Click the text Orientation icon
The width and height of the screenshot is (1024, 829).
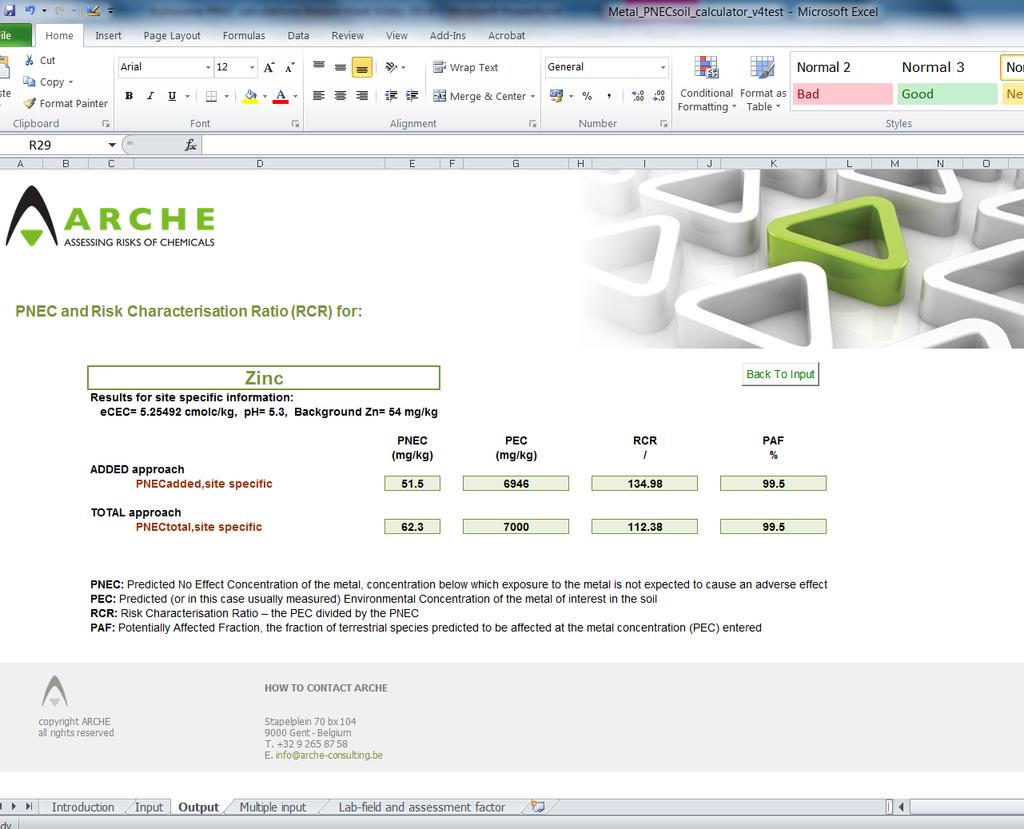tap(391, 67)
